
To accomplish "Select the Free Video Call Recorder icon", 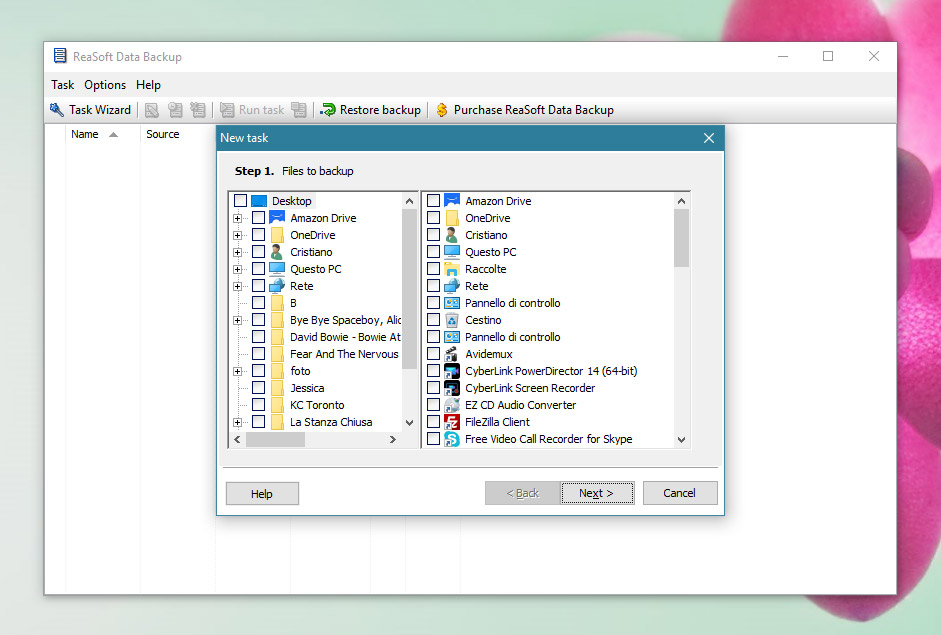I will tap(451, 439).
